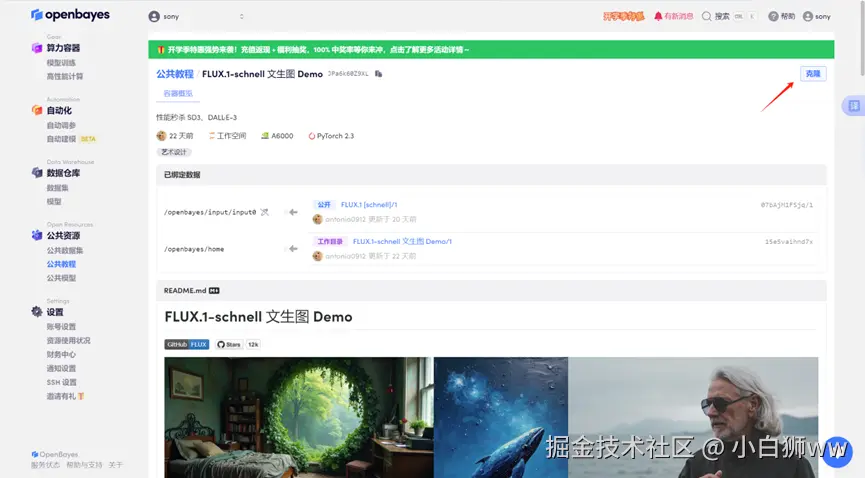865x478 pixels.
Task: Open 公共数据集 in the sidebar
Action: point(65,251)
